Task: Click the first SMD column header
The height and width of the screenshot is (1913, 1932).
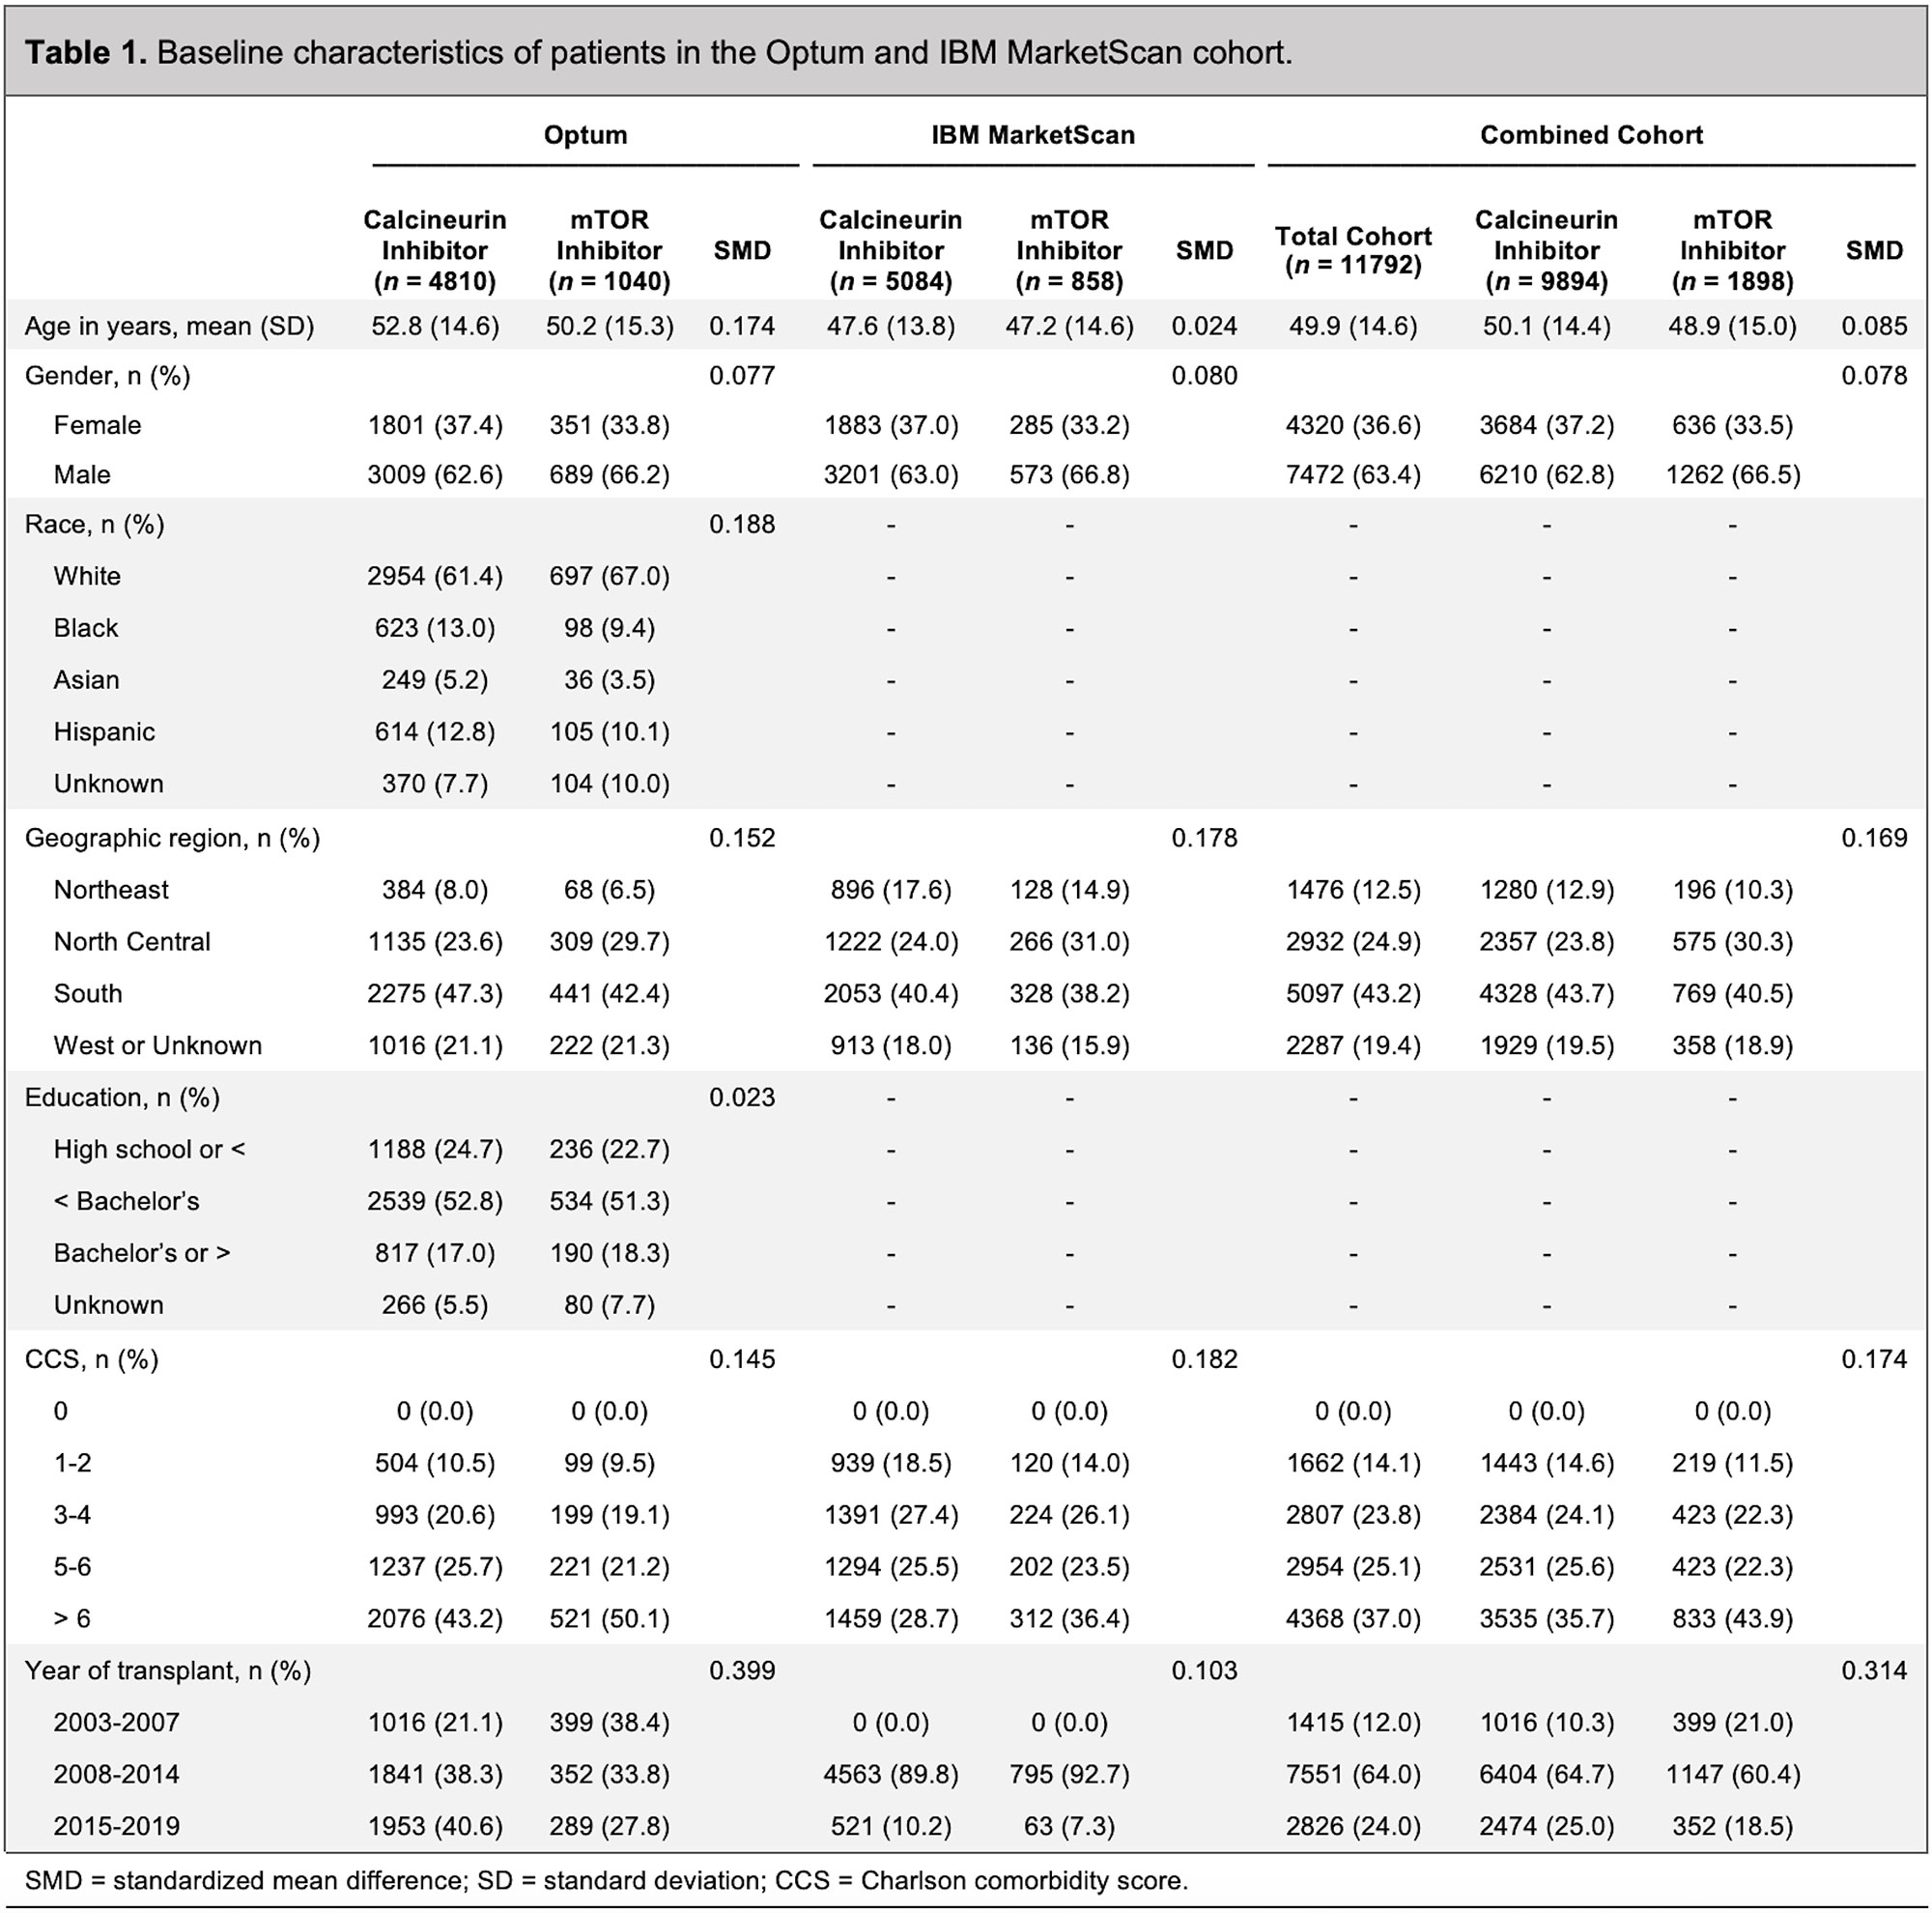Action: coord(741,251)
